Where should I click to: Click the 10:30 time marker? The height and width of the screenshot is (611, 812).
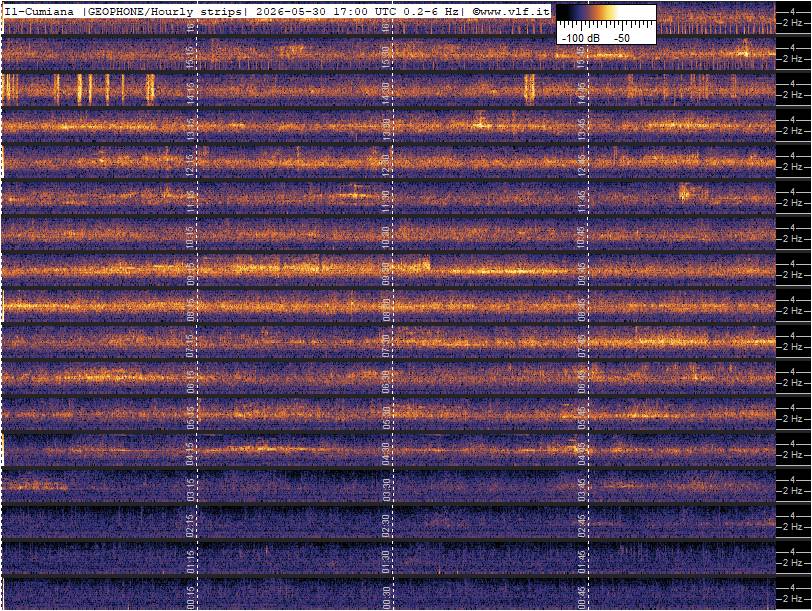click(x=386, y=237)
